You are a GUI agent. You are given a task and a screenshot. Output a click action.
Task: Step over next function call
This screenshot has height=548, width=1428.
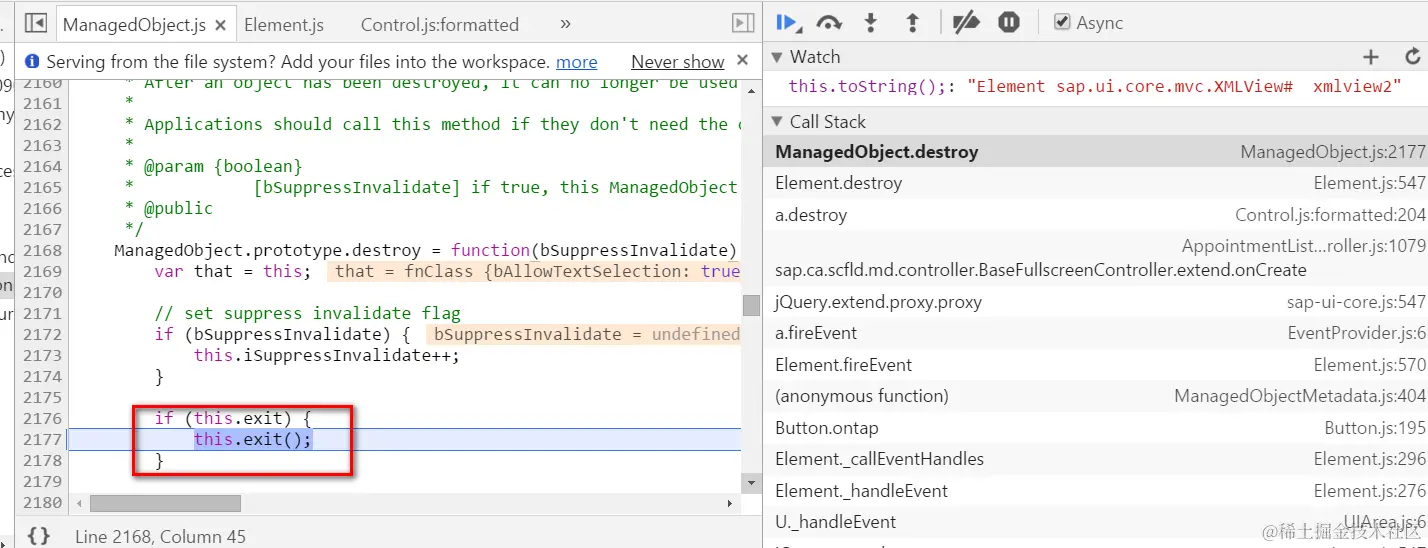pos(829,22)
